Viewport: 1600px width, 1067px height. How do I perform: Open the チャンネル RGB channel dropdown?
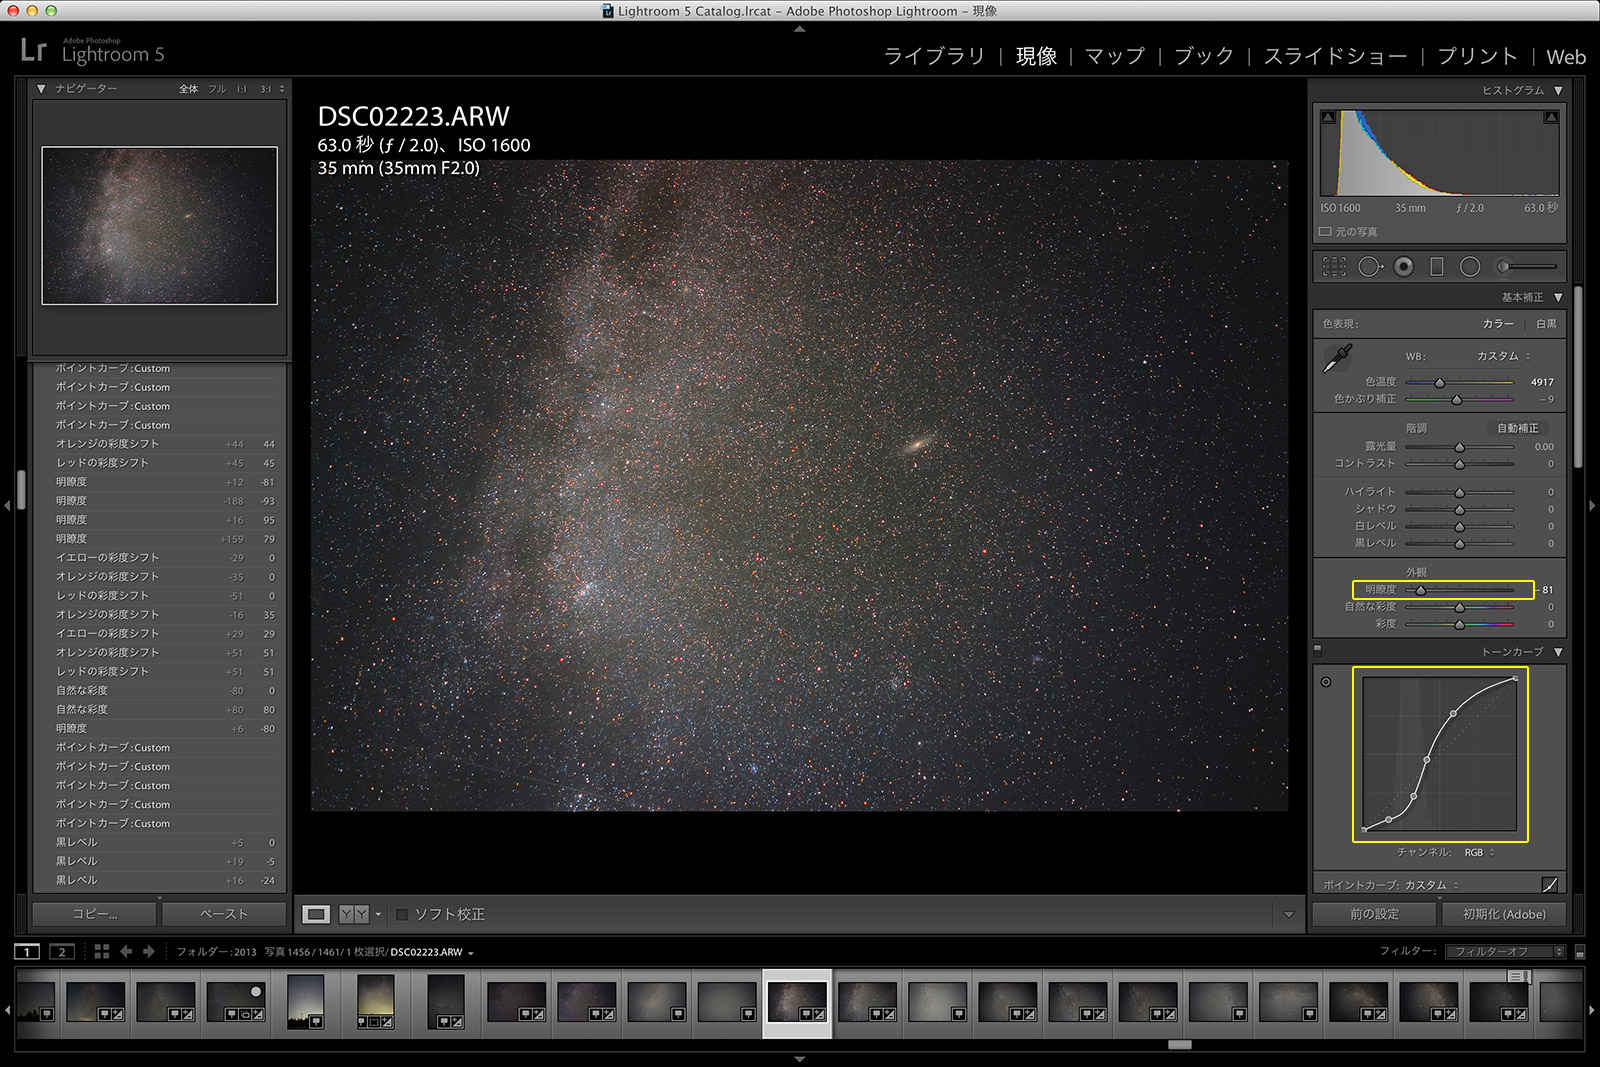(x=1478, y=853)
